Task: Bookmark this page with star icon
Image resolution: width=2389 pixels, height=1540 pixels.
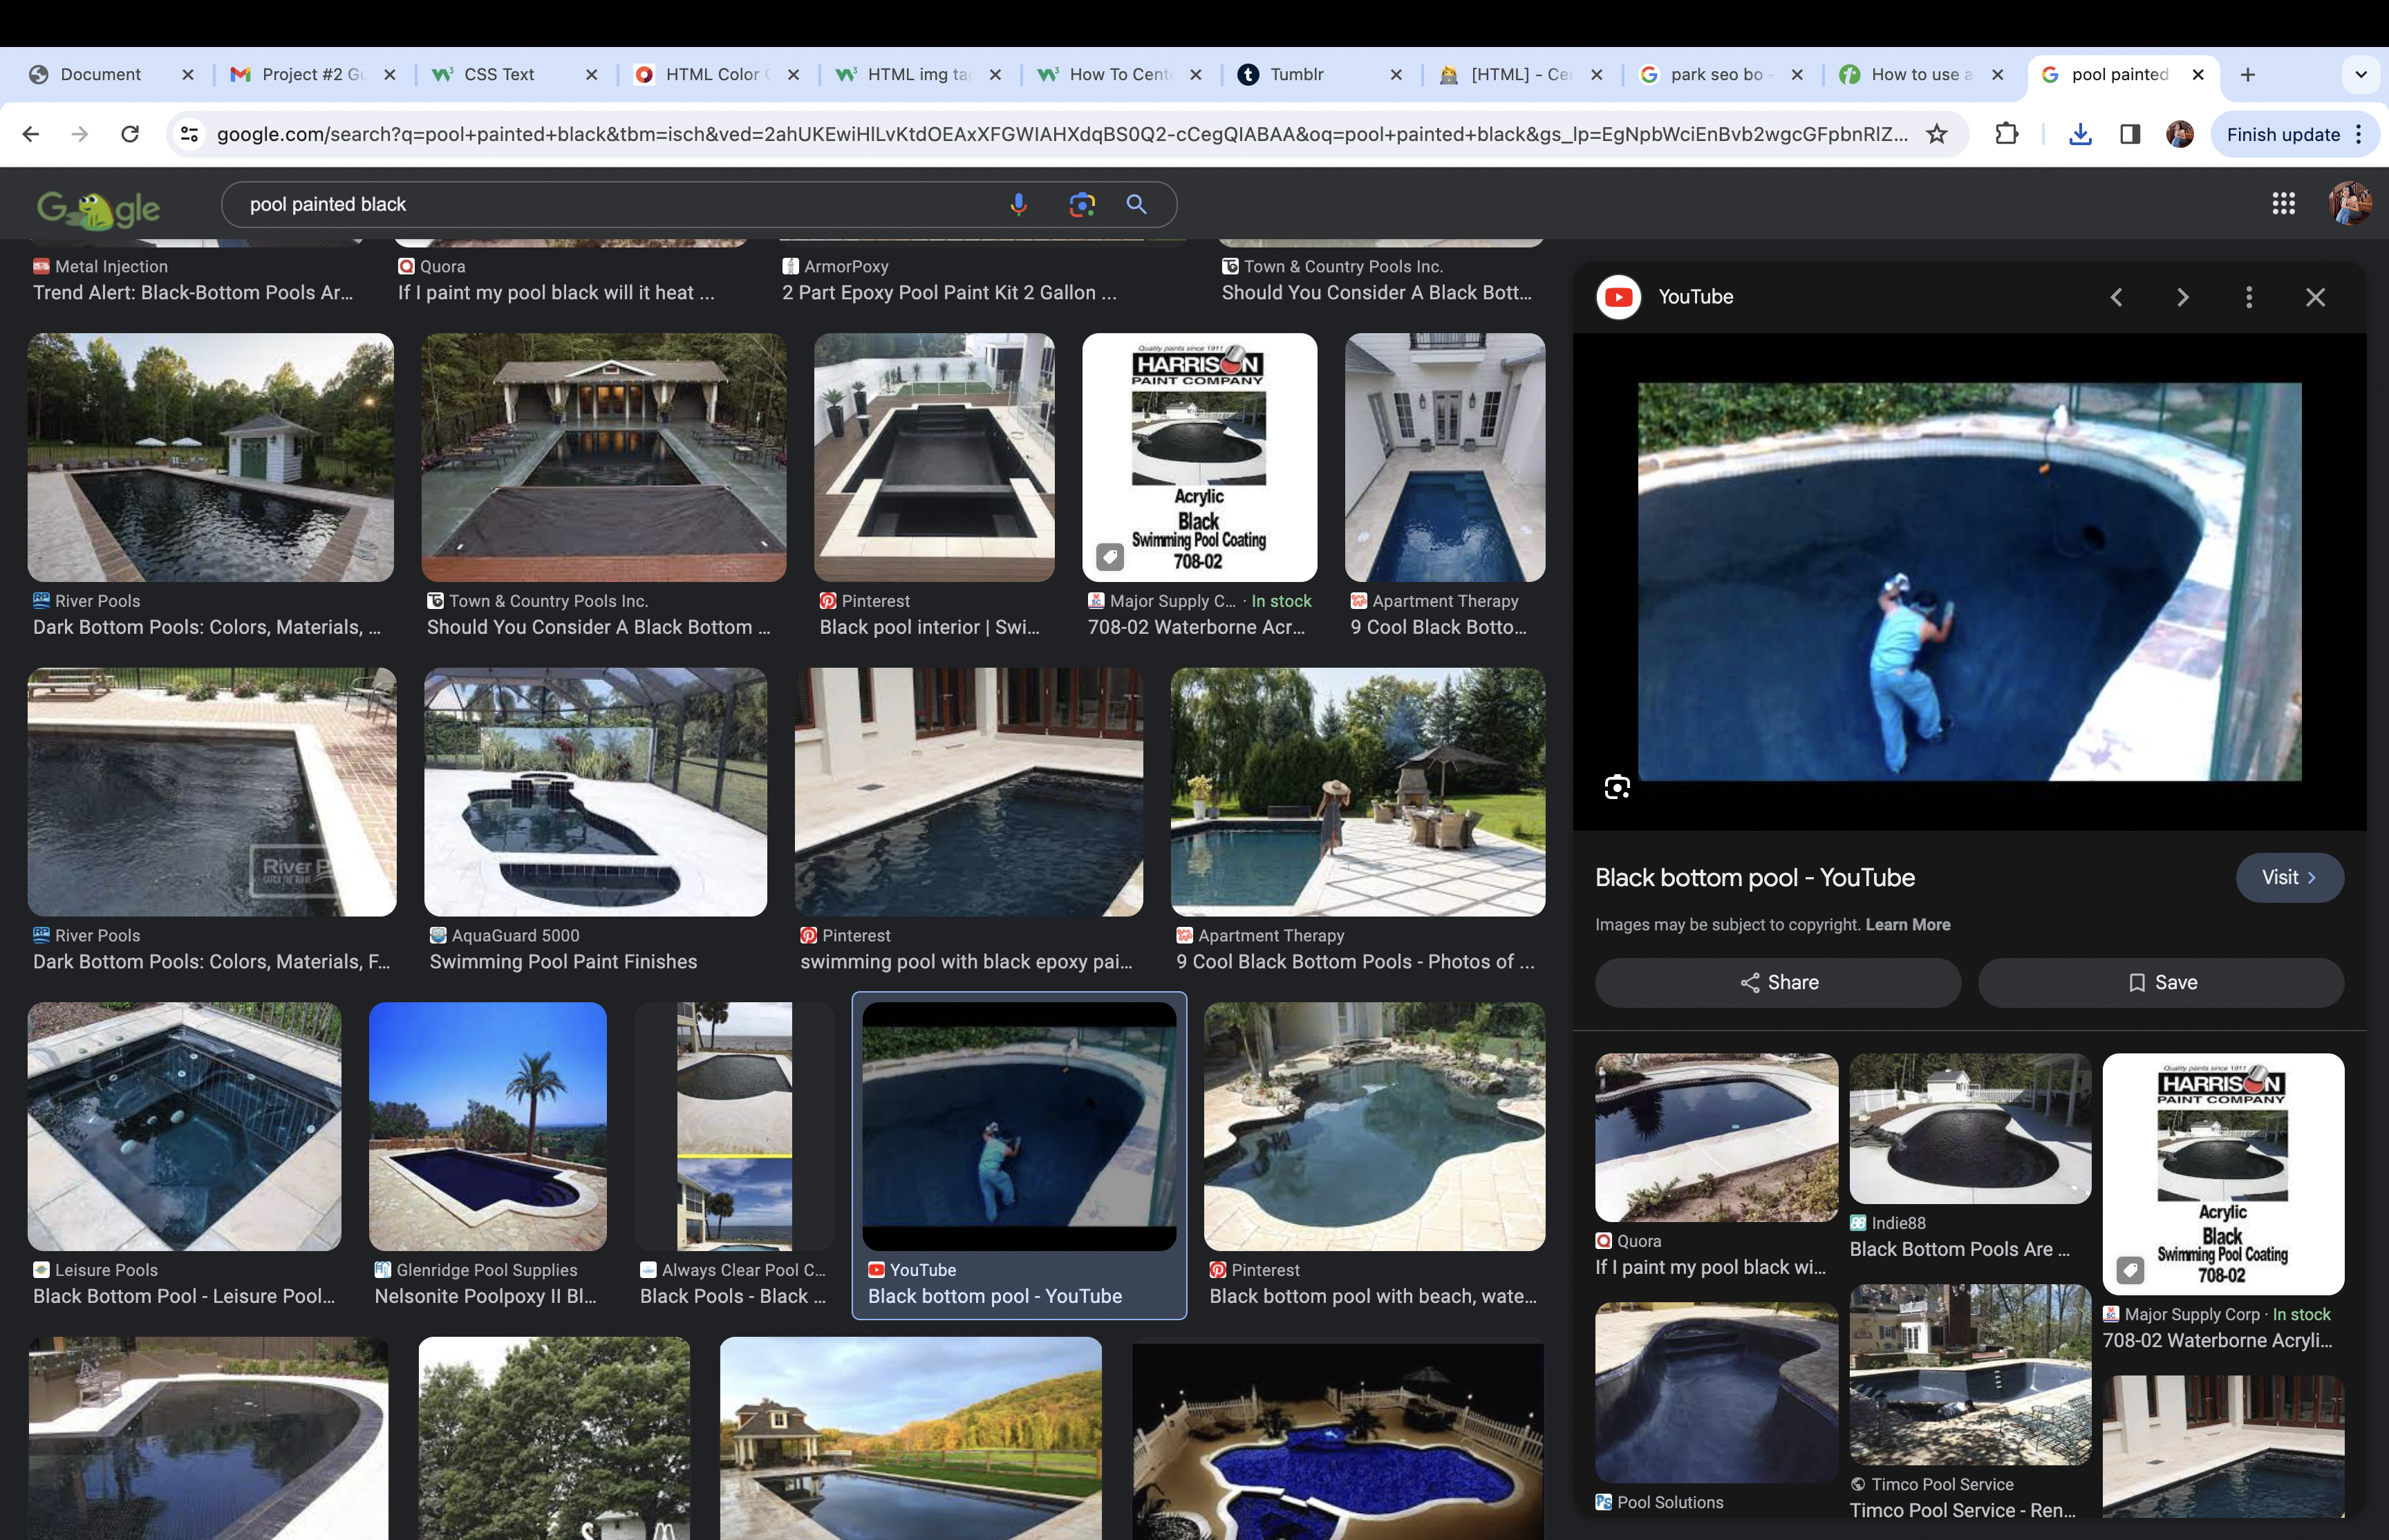Action: [1937, 134]
